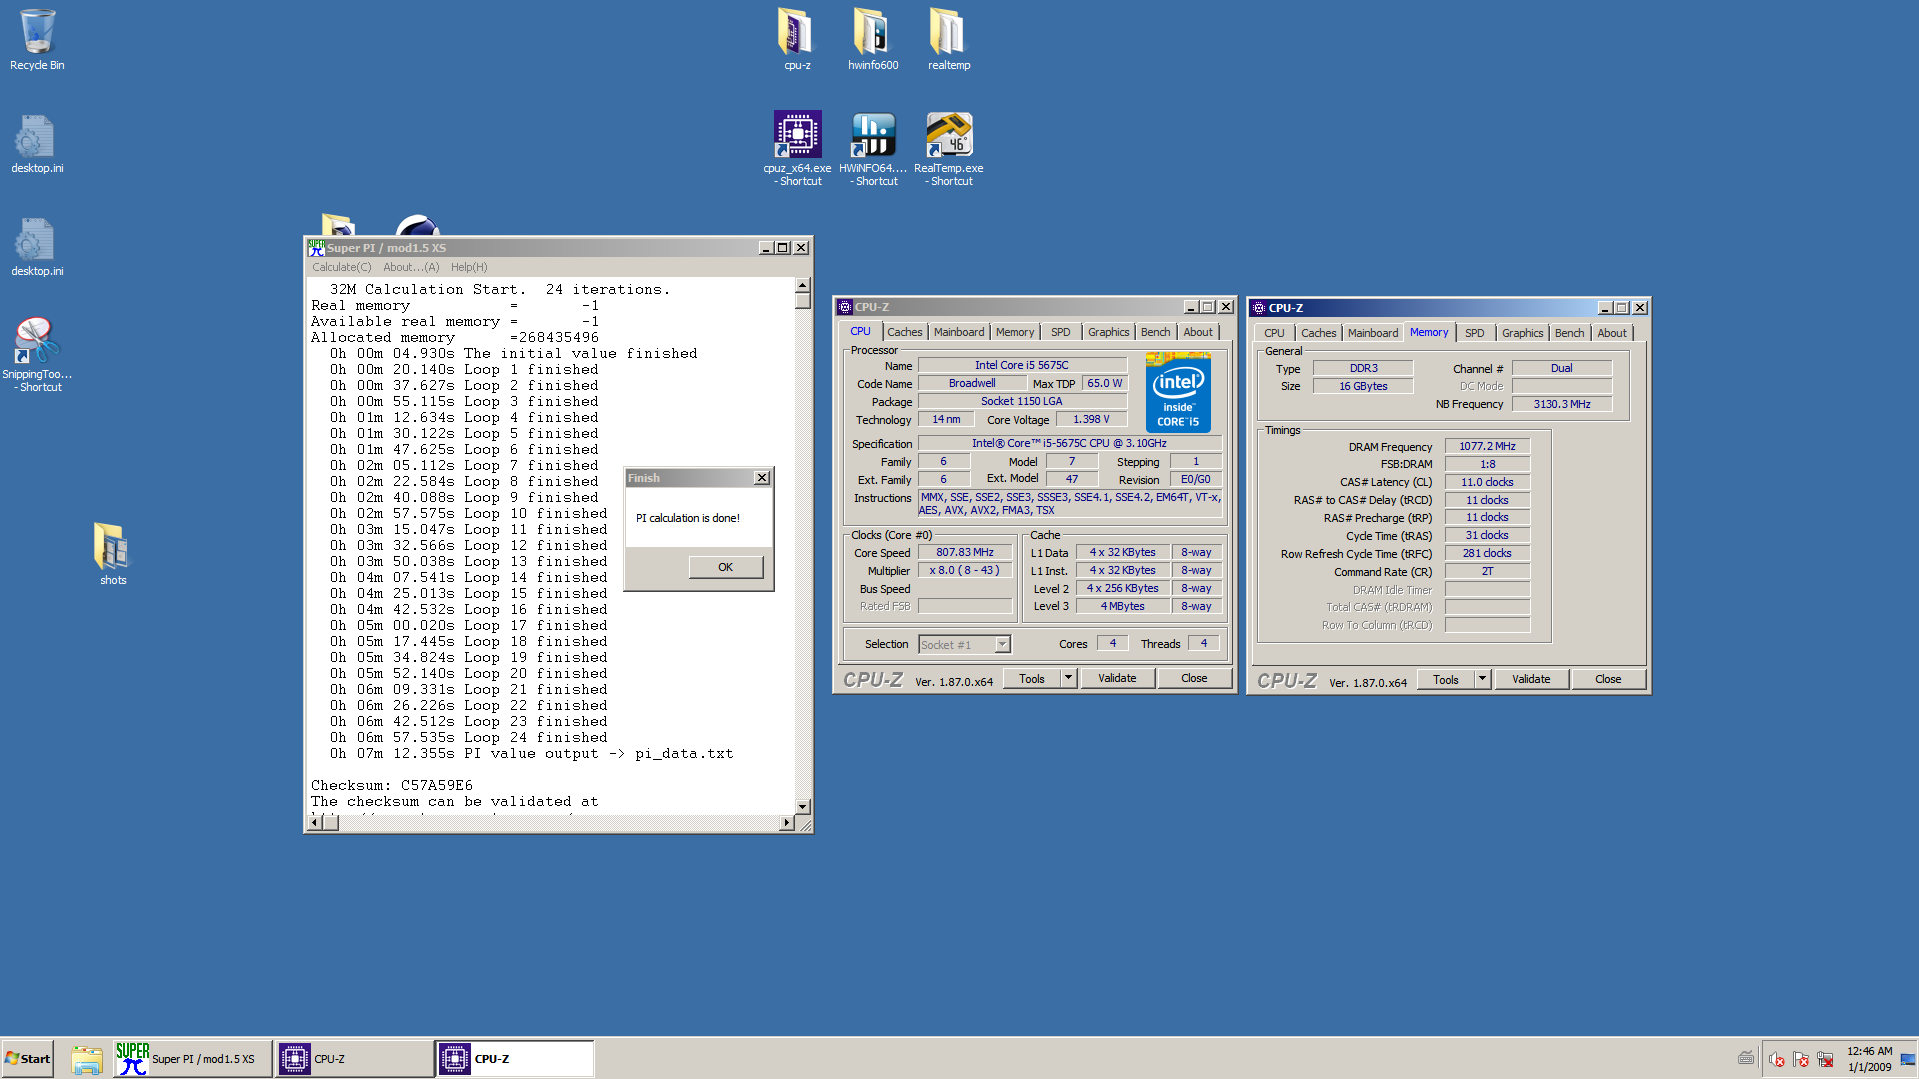Screen dimensions: 1919x1079
Task: Launch RealTemp.exe shortcut icon
Action: (949, 148)
